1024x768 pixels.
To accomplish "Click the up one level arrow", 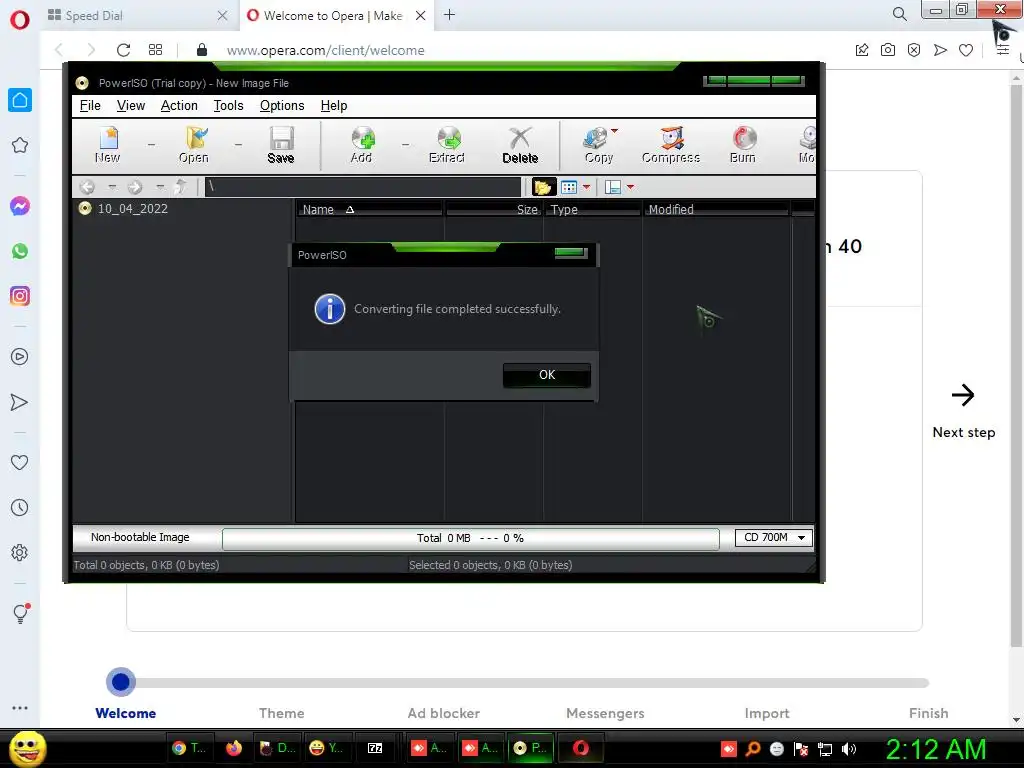I will pos(180,187).
